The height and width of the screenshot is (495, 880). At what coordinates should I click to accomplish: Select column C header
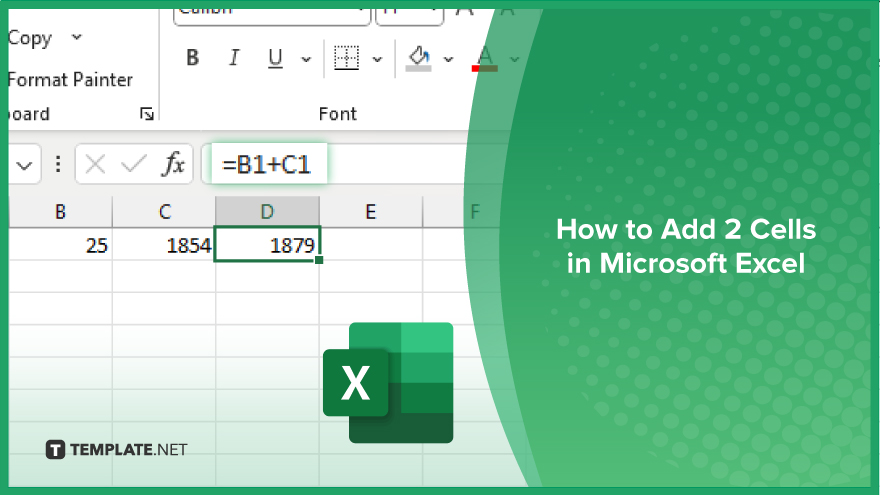pos(164,212)
